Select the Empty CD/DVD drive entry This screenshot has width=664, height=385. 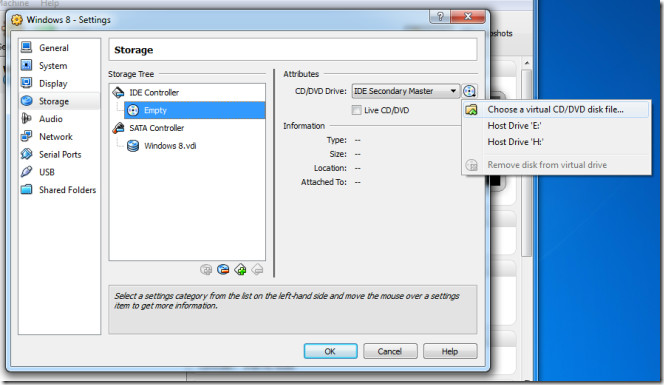pos(194,110)
